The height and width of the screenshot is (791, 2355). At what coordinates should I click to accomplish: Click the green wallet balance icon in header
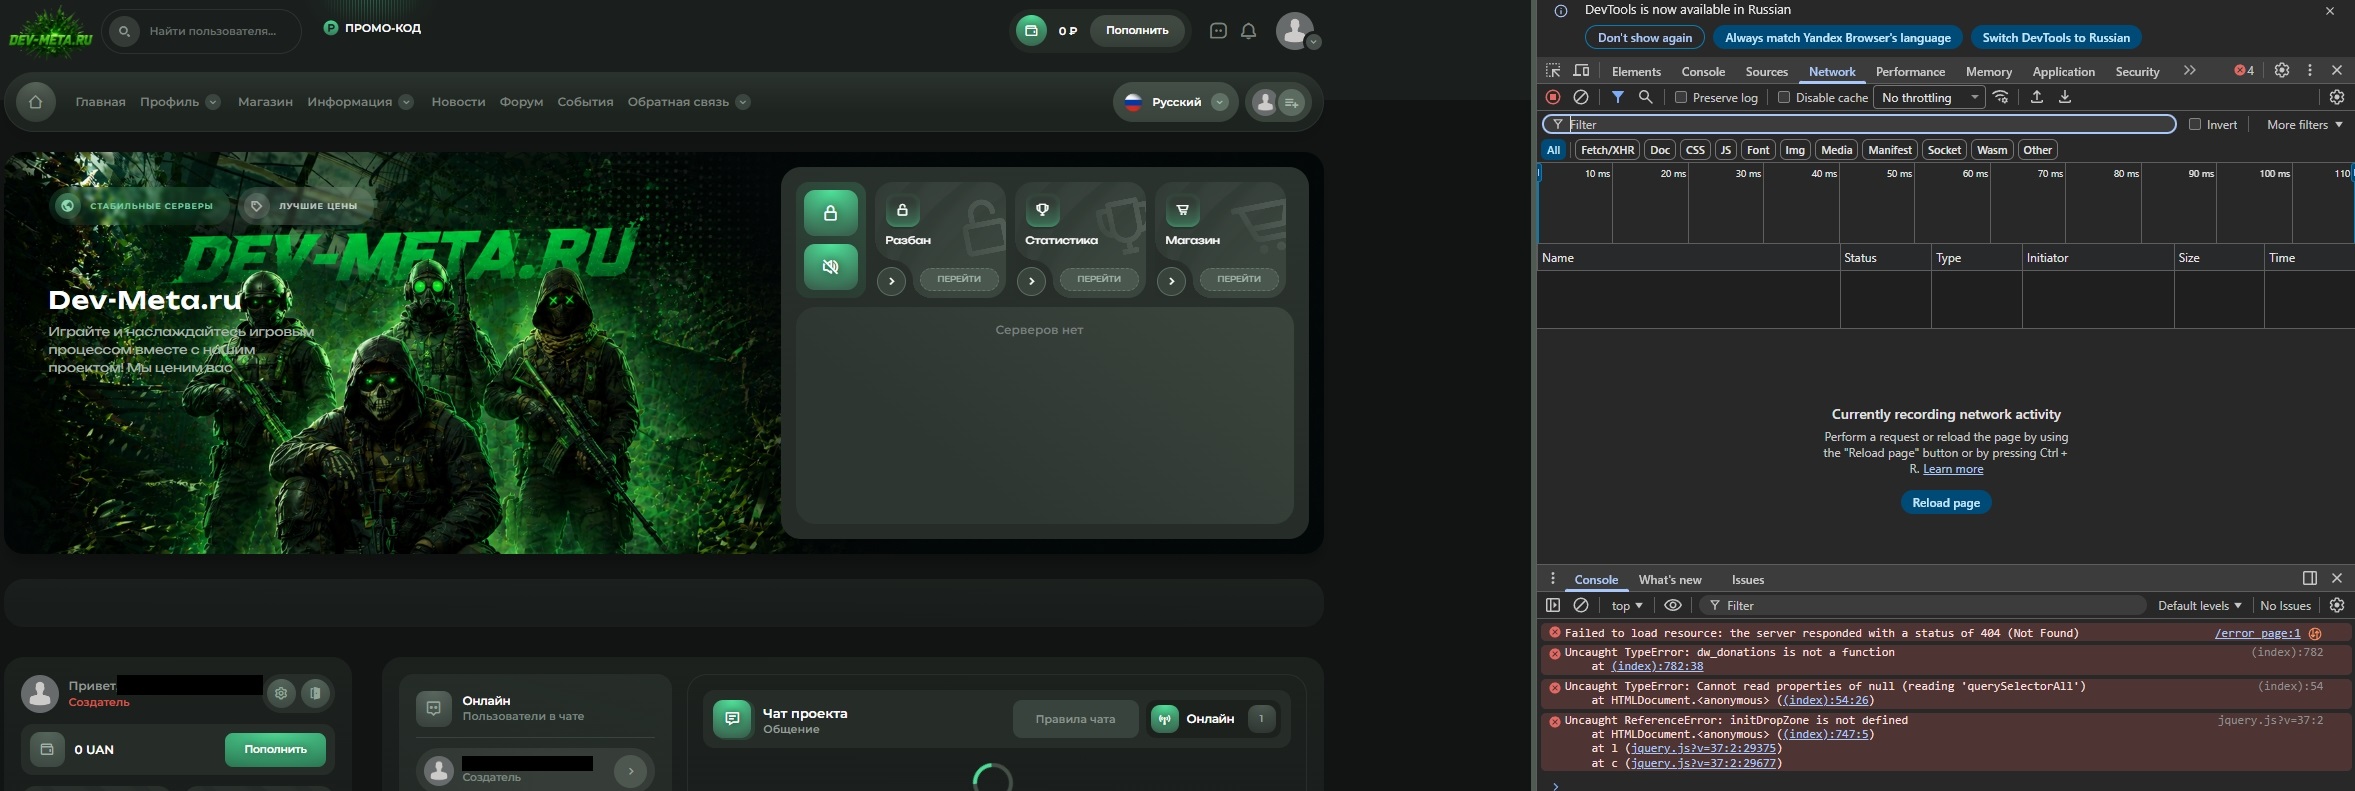click(1031, 30)
